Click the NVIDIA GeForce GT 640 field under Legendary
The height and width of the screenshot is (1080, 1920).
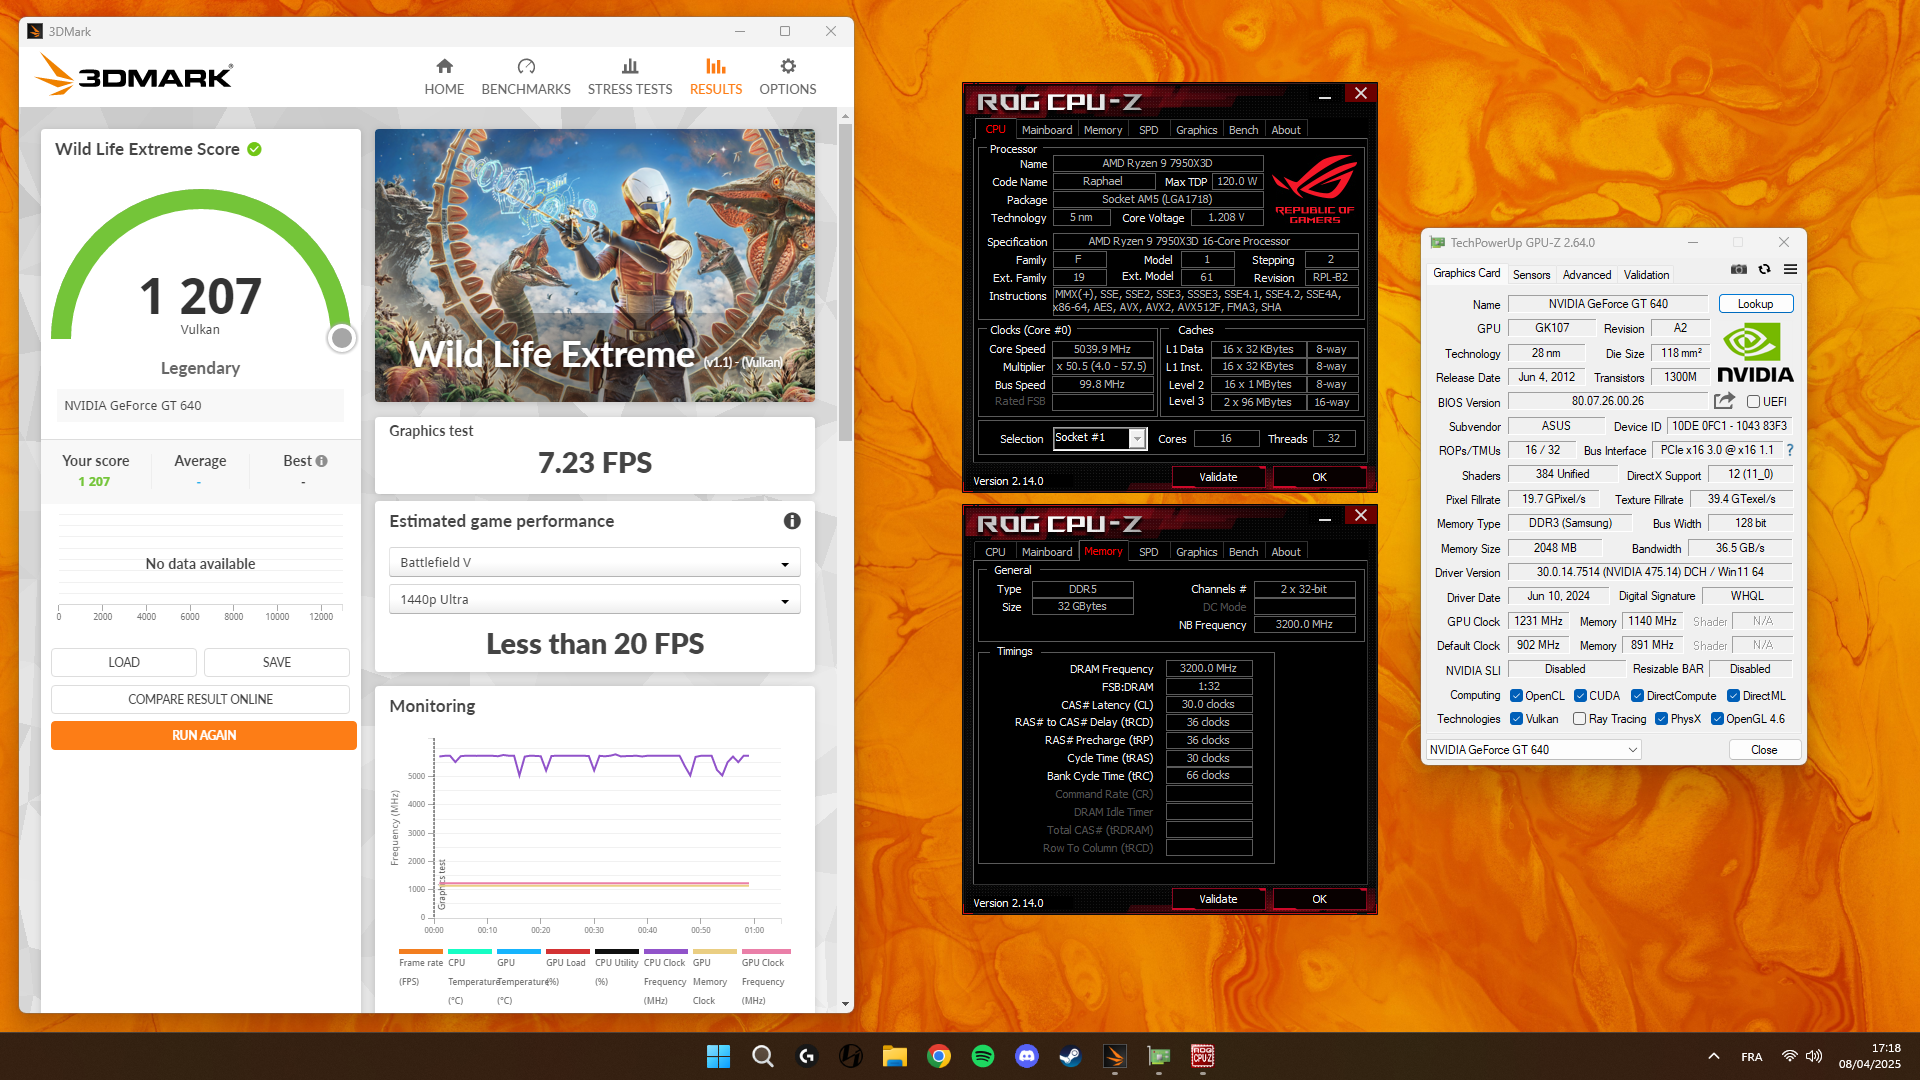200,406
